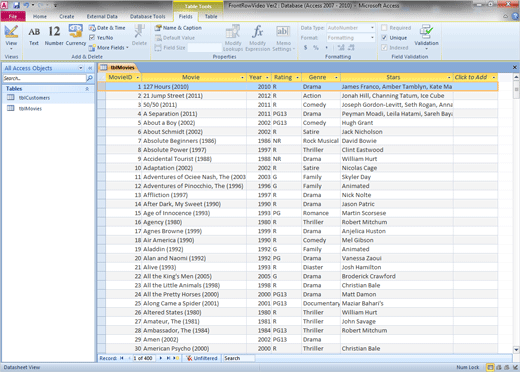Switch to Datasheet View icon in status bar

pyautogui.click(x=490, y=367)
